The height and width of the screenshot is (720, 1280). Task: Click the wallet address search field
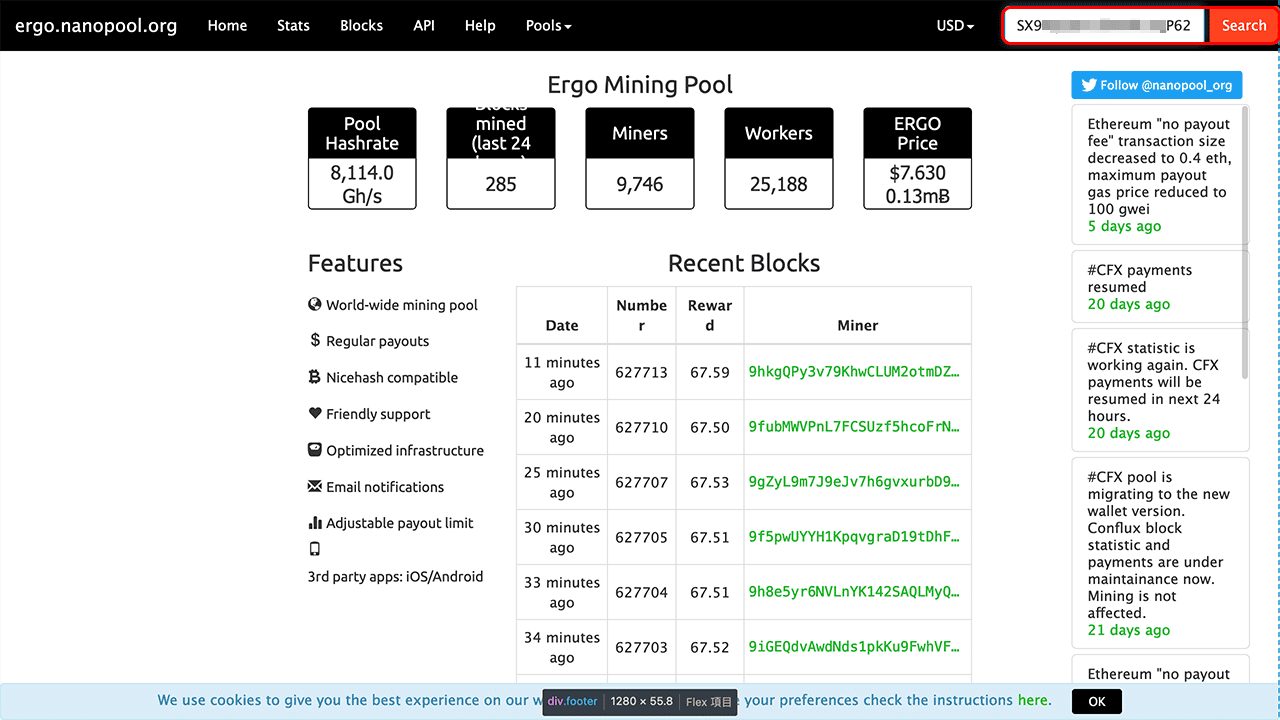[1105, 26]
